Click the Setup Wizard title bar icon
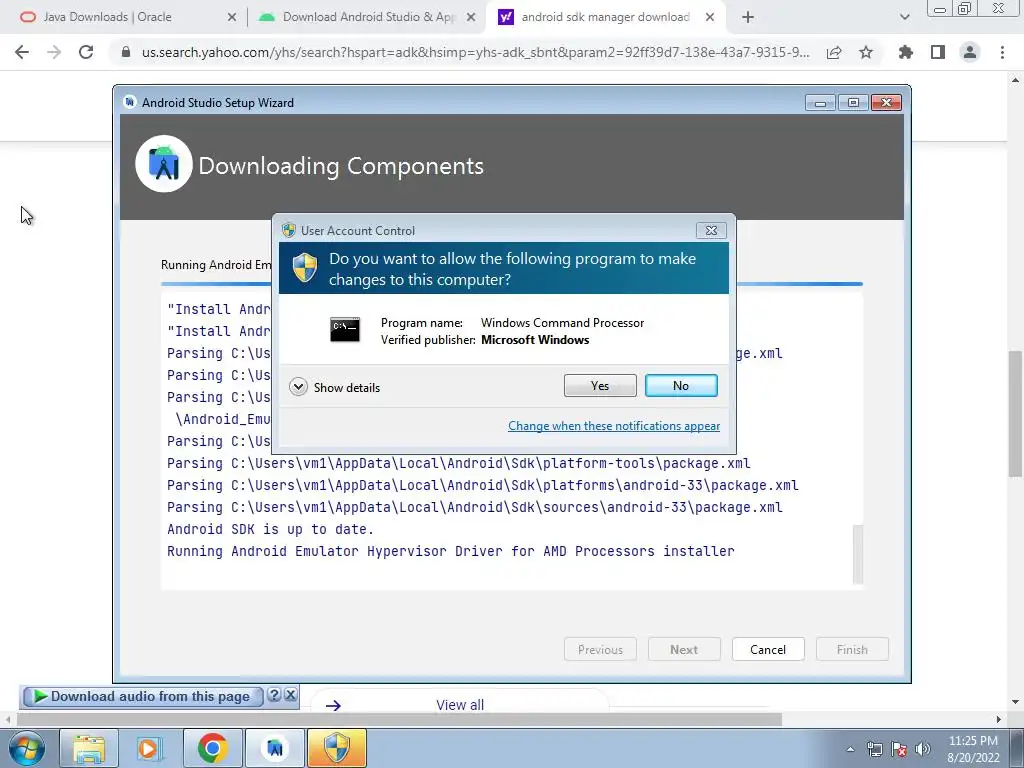This screenshot has width=1024, height=768. 130,103
